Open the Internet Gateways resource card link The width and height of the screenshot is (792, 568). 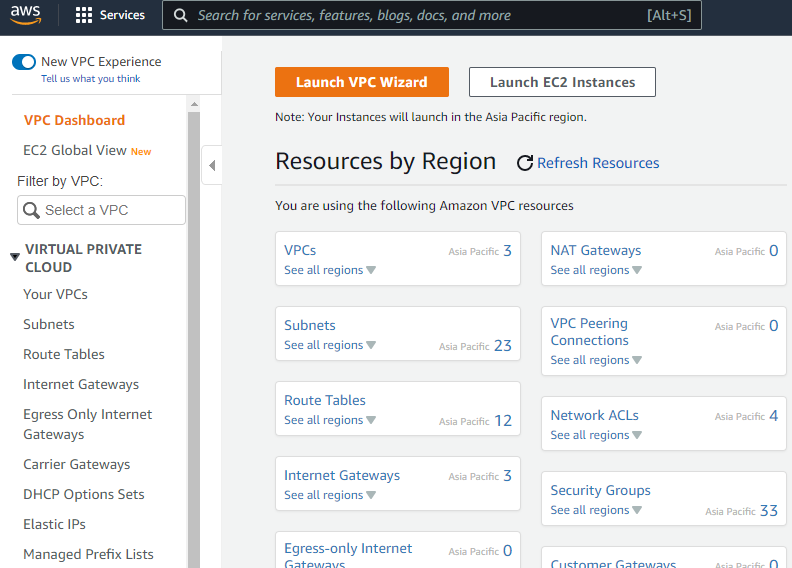[342, 475]
